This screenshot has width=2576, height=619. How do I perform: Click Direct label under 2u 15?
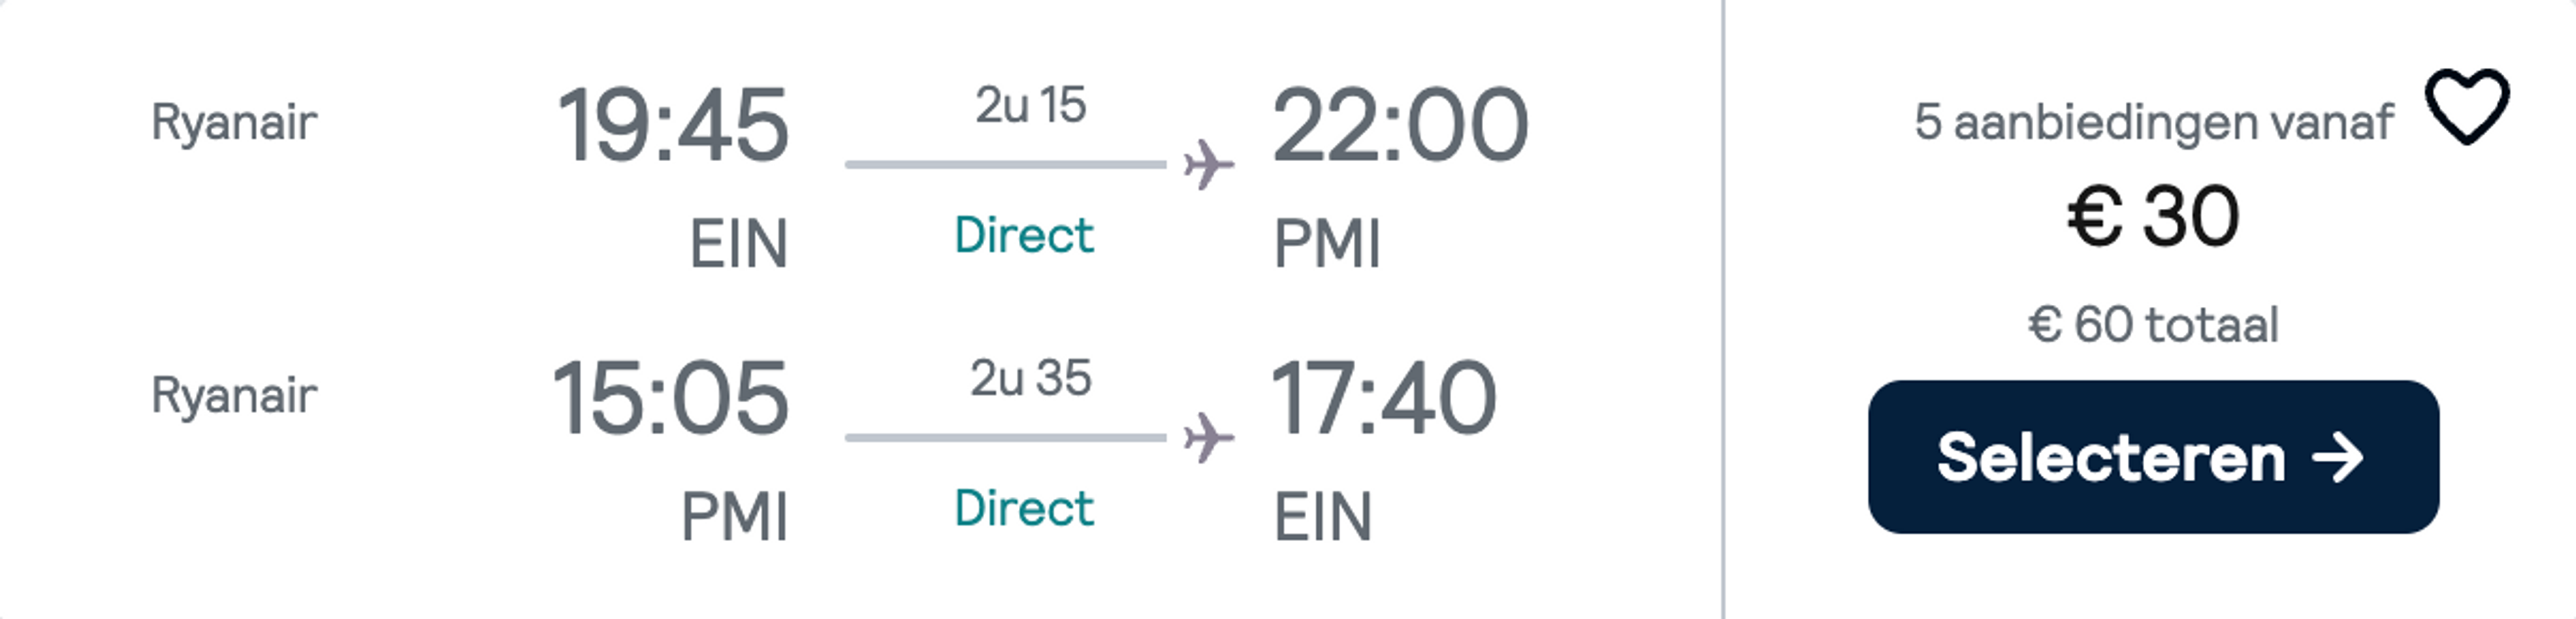coord(1024,235)
